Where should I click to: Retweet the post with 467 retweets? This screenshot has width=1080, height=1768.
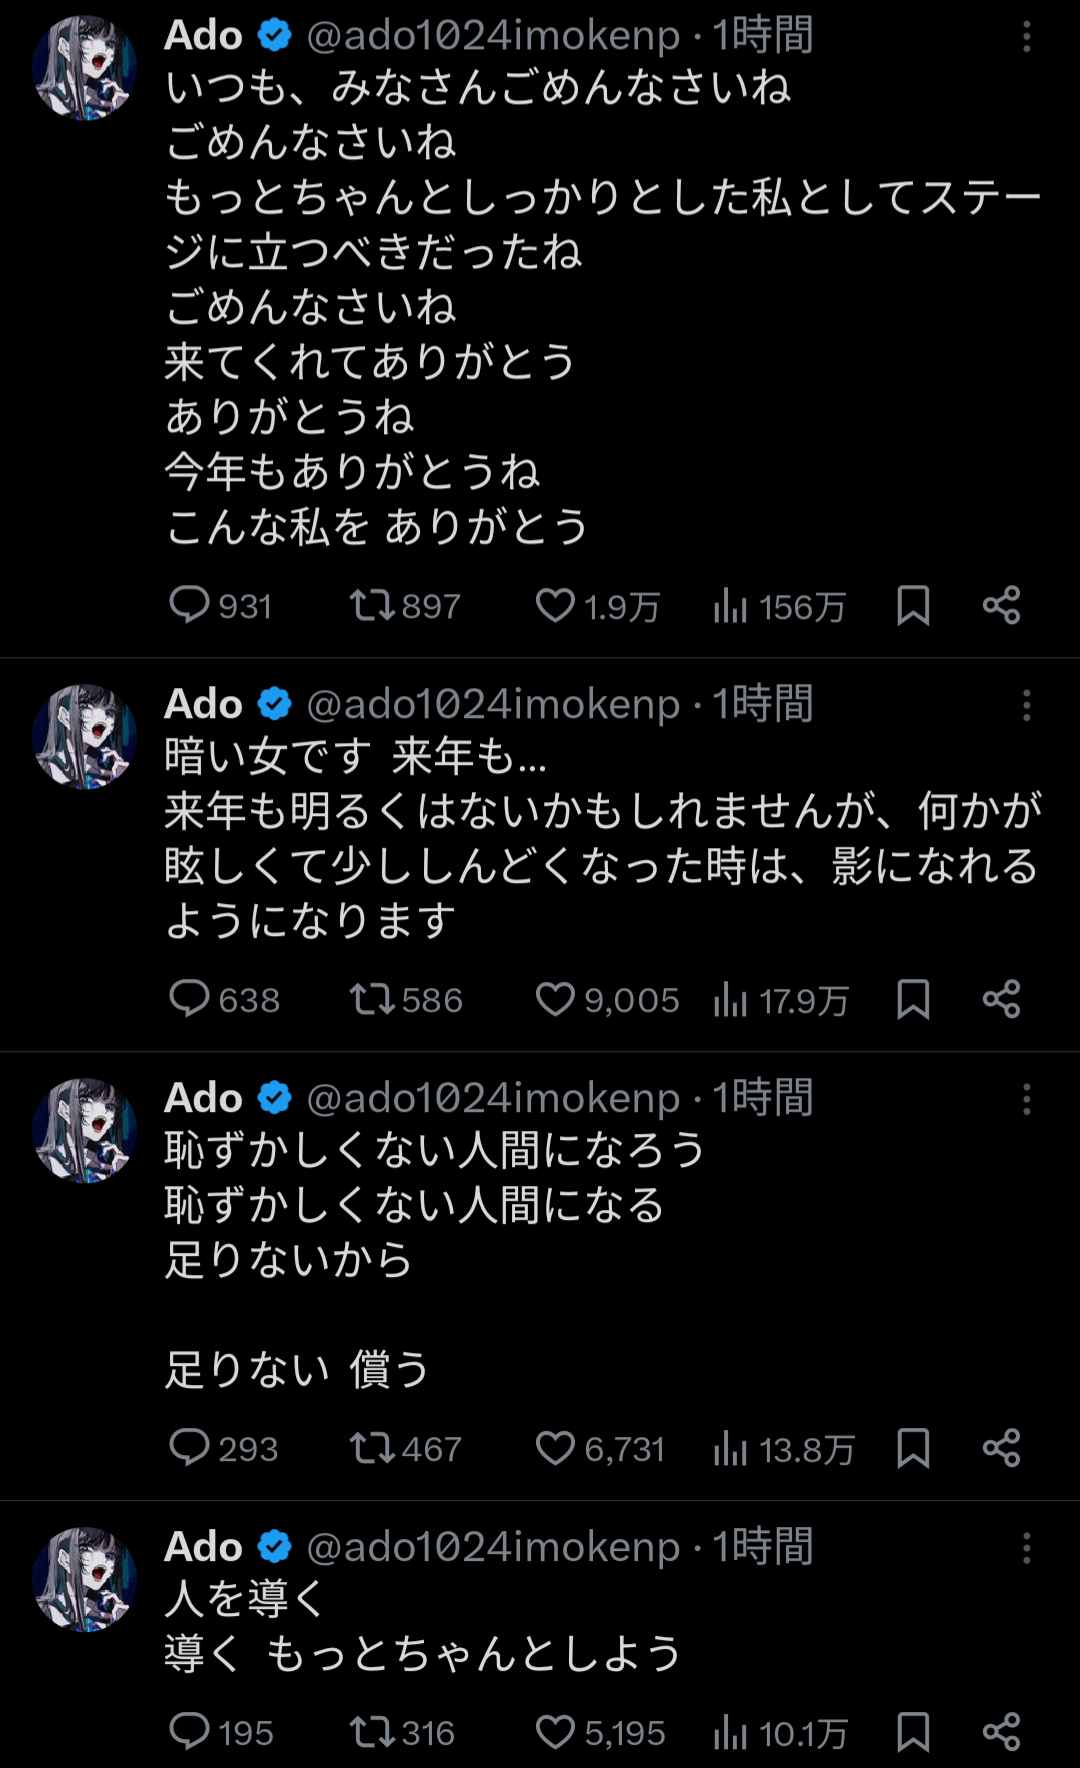[372, 1448]
